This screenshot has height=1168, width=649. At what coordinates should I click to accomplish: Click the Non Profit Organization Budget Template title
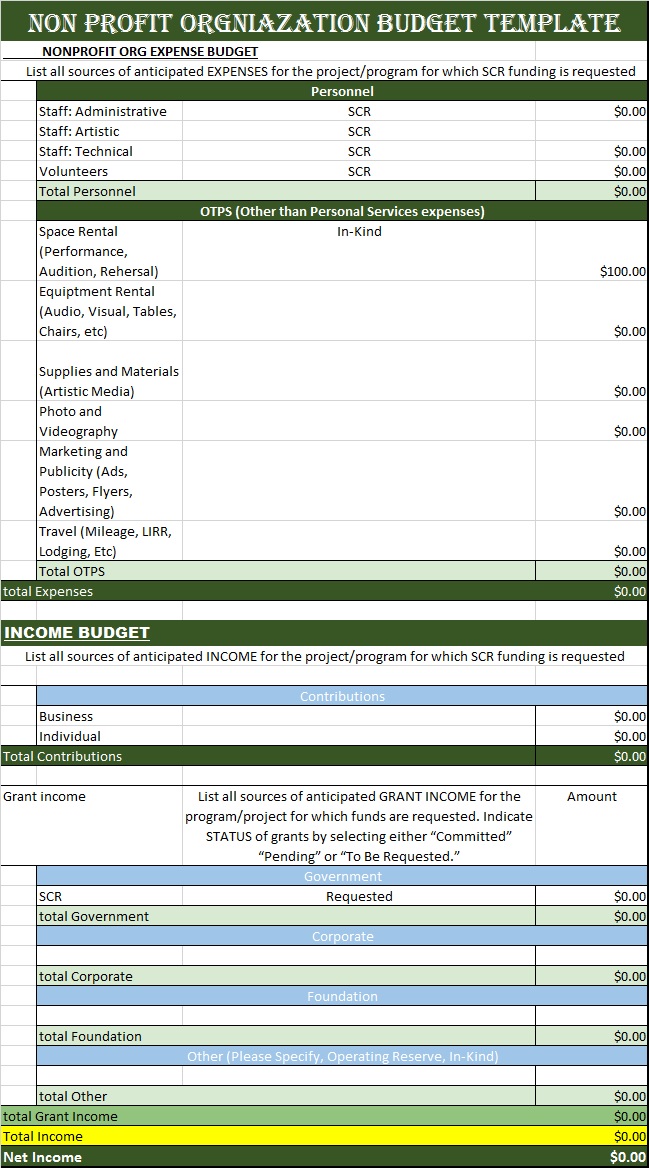[324, 22]
